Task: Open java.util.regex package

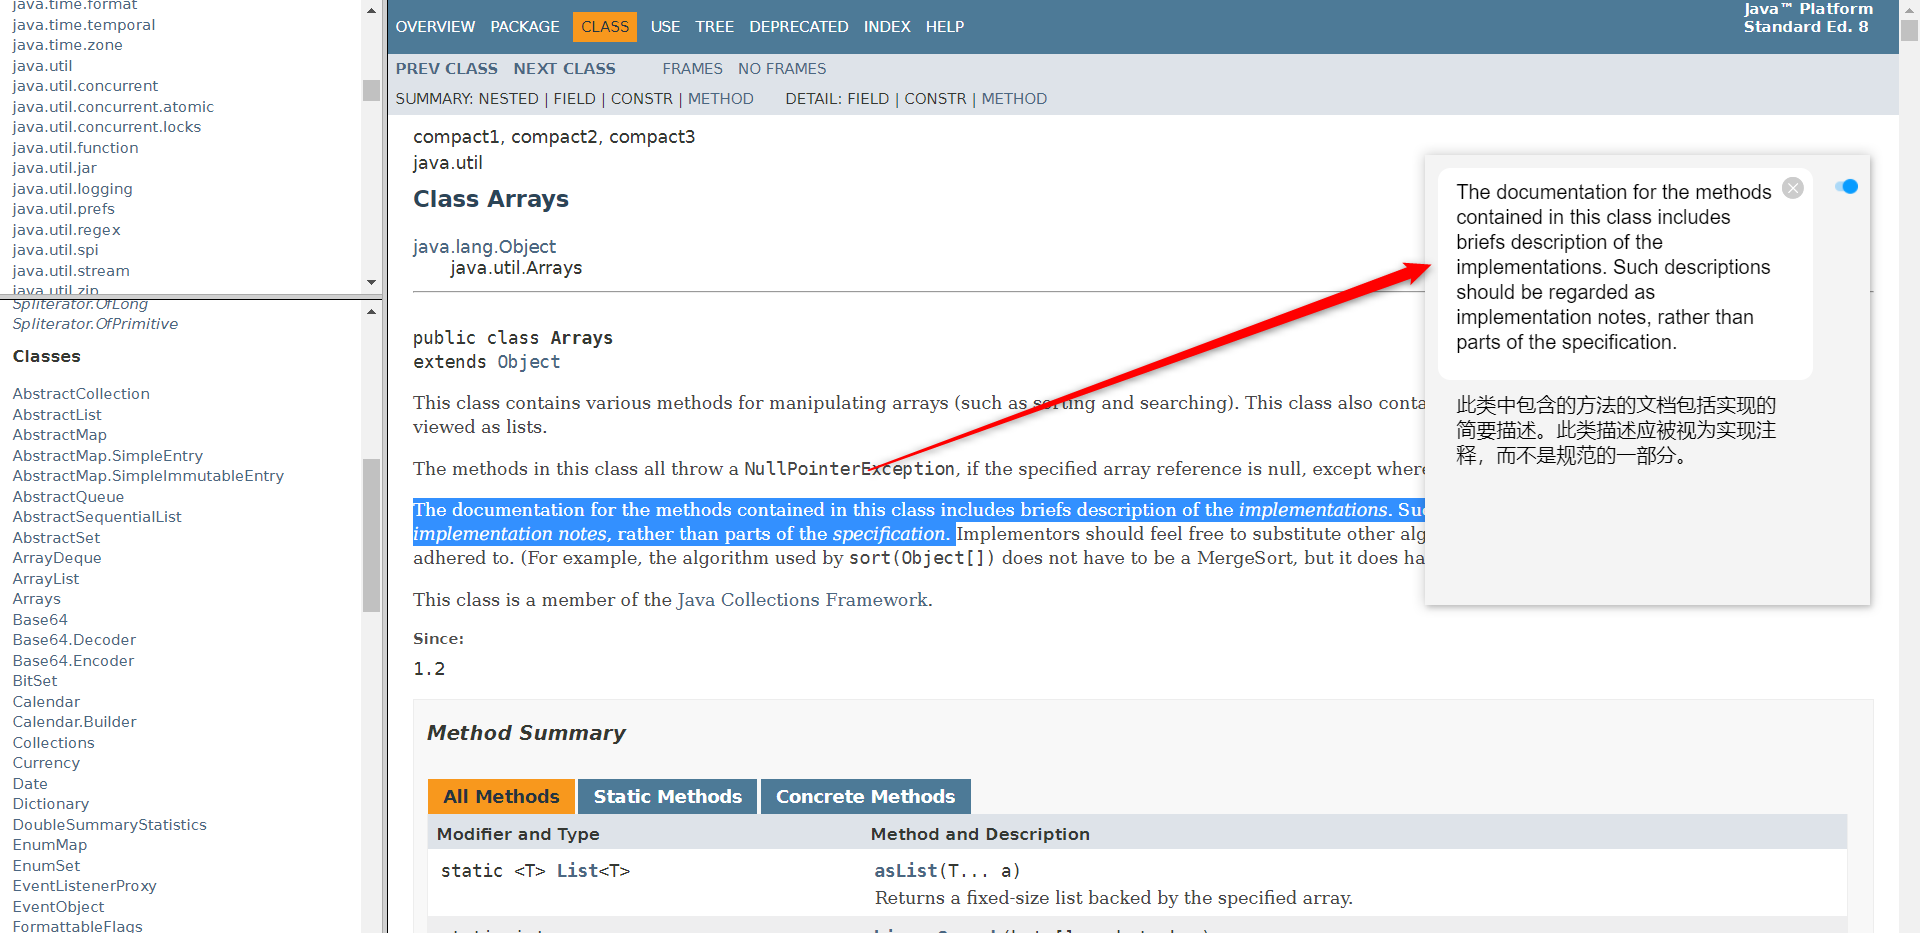Action: pyautogui.click(x=66, y=230)
